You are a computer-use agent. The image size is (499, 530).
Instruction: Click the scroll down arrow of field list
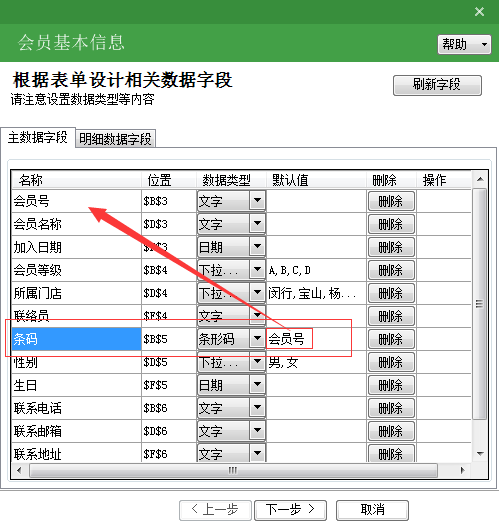pos(480,454)
